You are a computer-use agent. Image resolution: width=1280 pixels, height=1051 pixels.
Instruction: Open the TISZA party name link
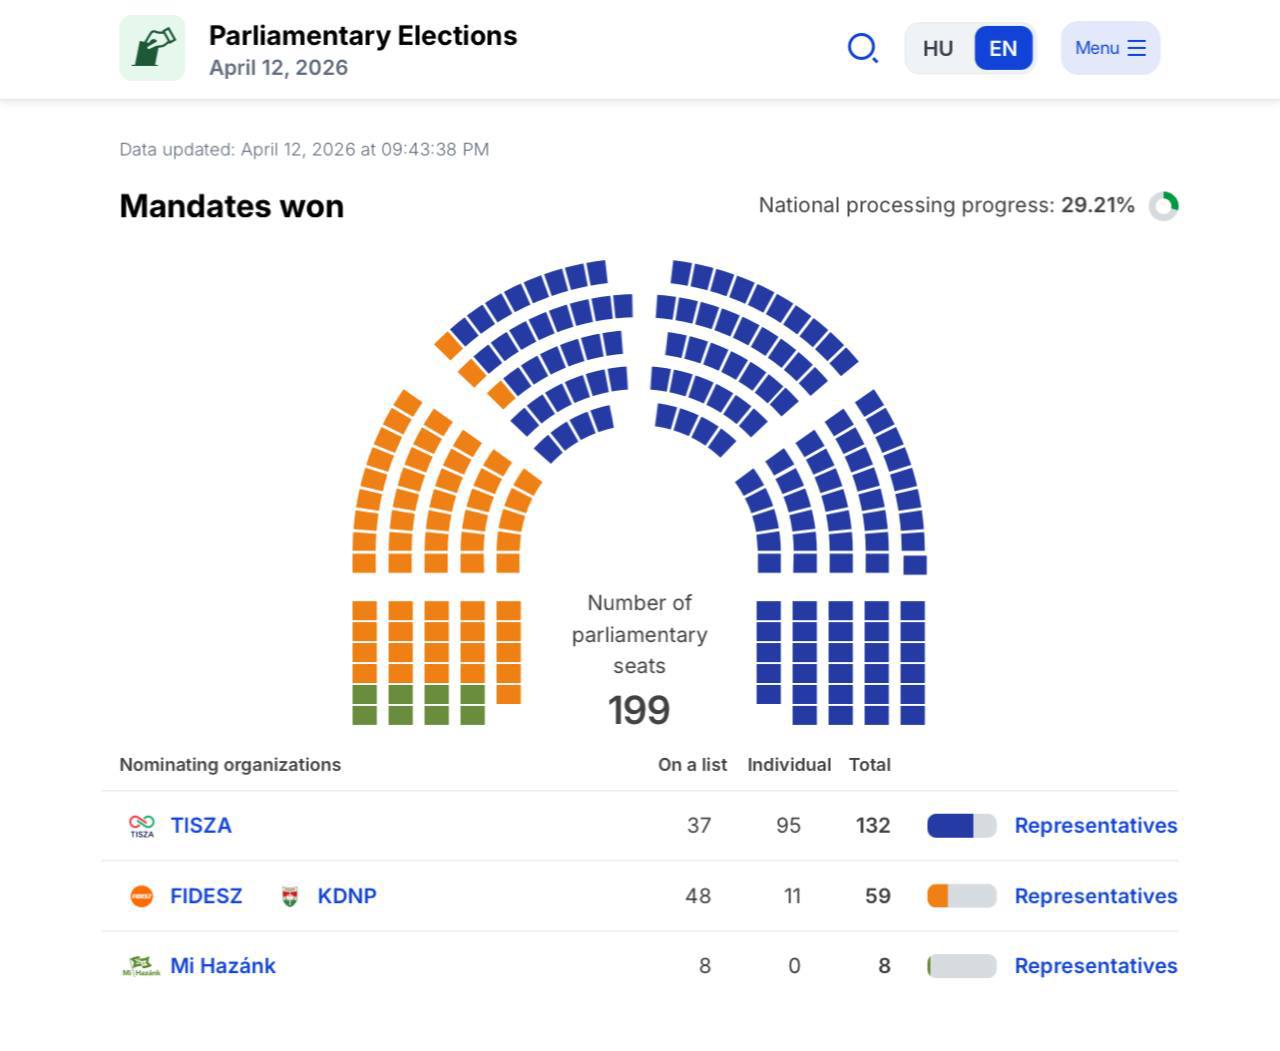[201, 826]
